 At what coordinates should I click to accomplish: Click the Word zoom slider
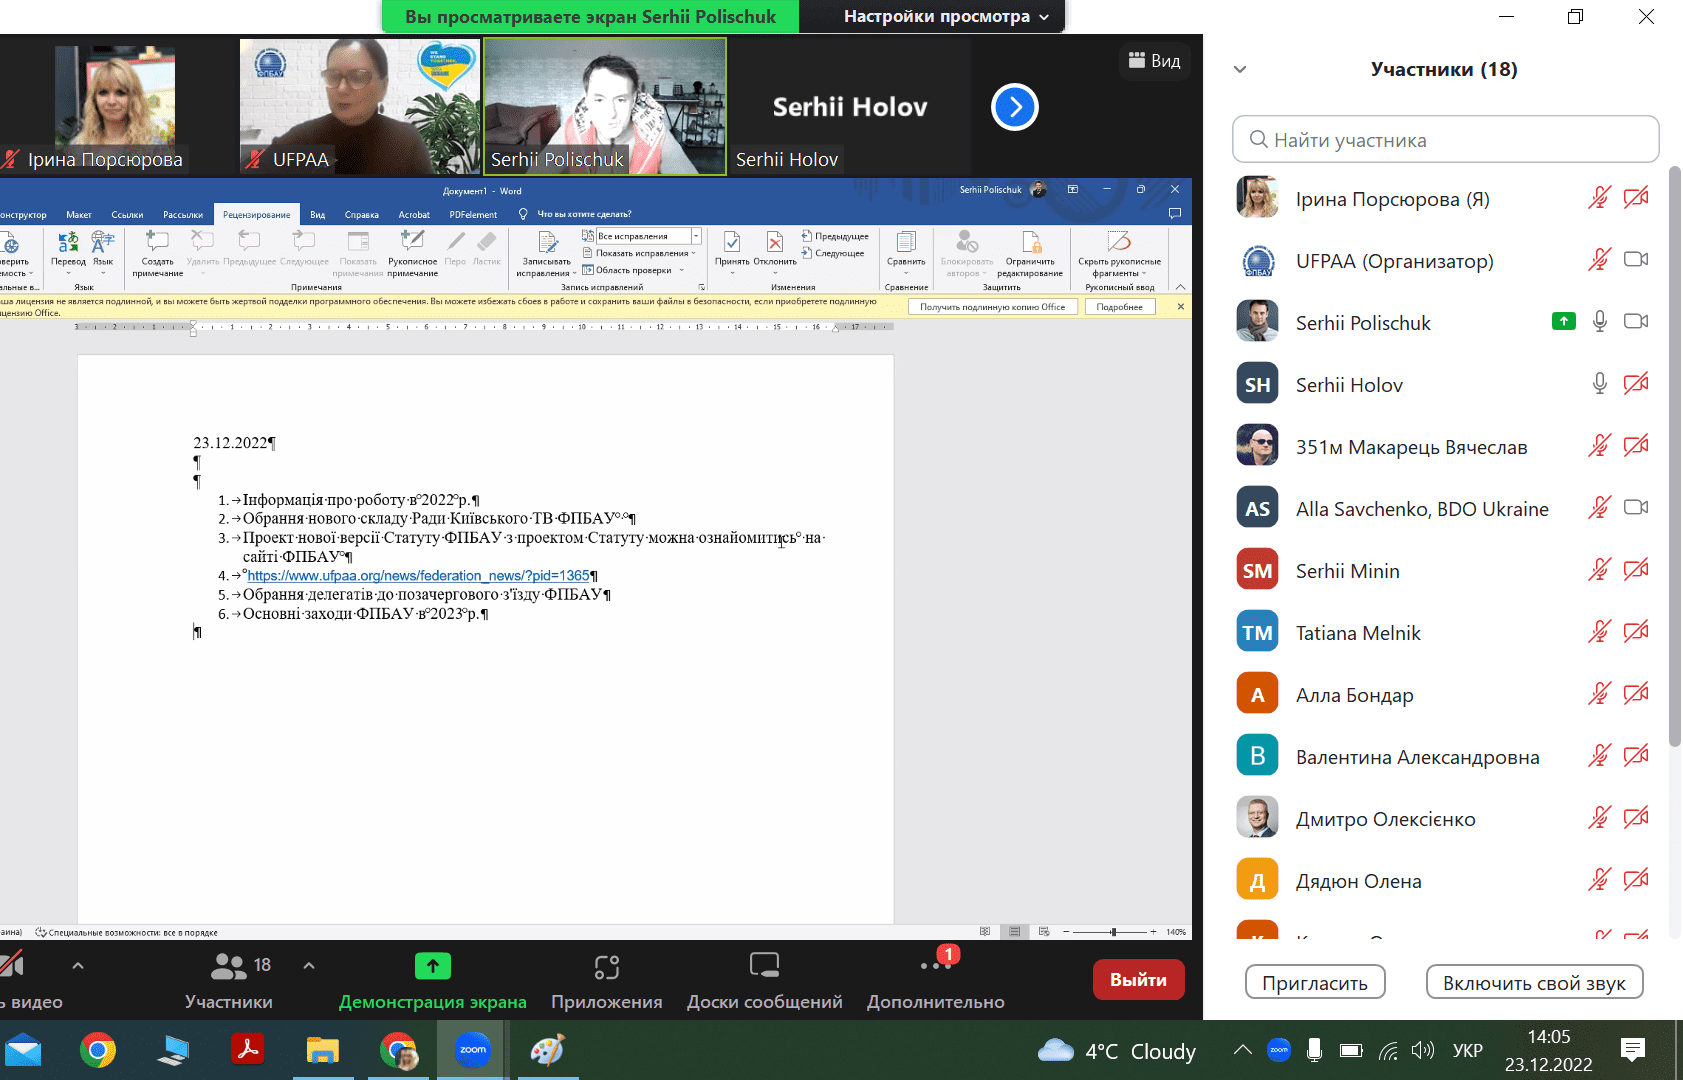coord(1112,932)
